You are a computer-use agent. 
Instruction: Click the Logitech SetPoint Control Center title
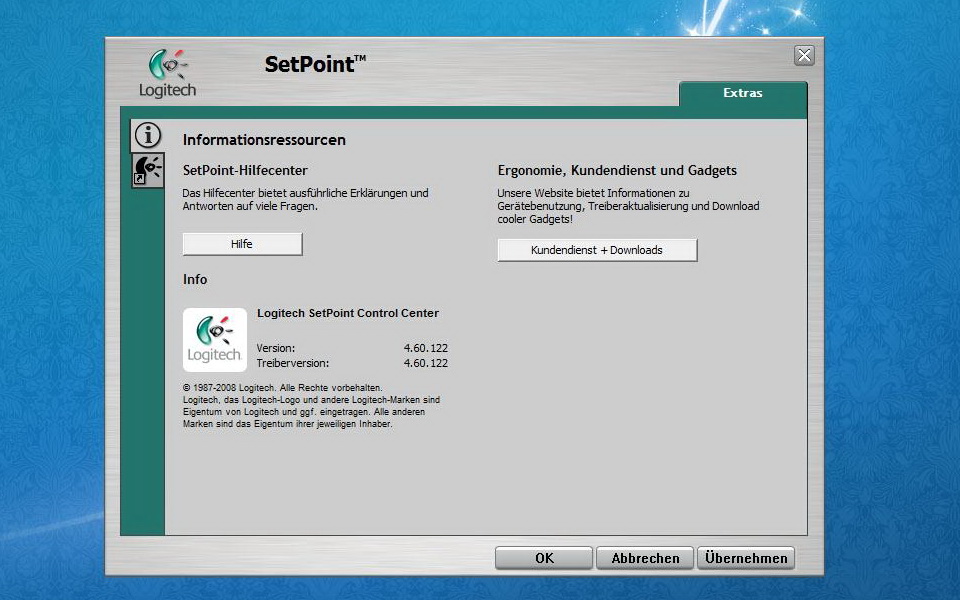point(348,313)
